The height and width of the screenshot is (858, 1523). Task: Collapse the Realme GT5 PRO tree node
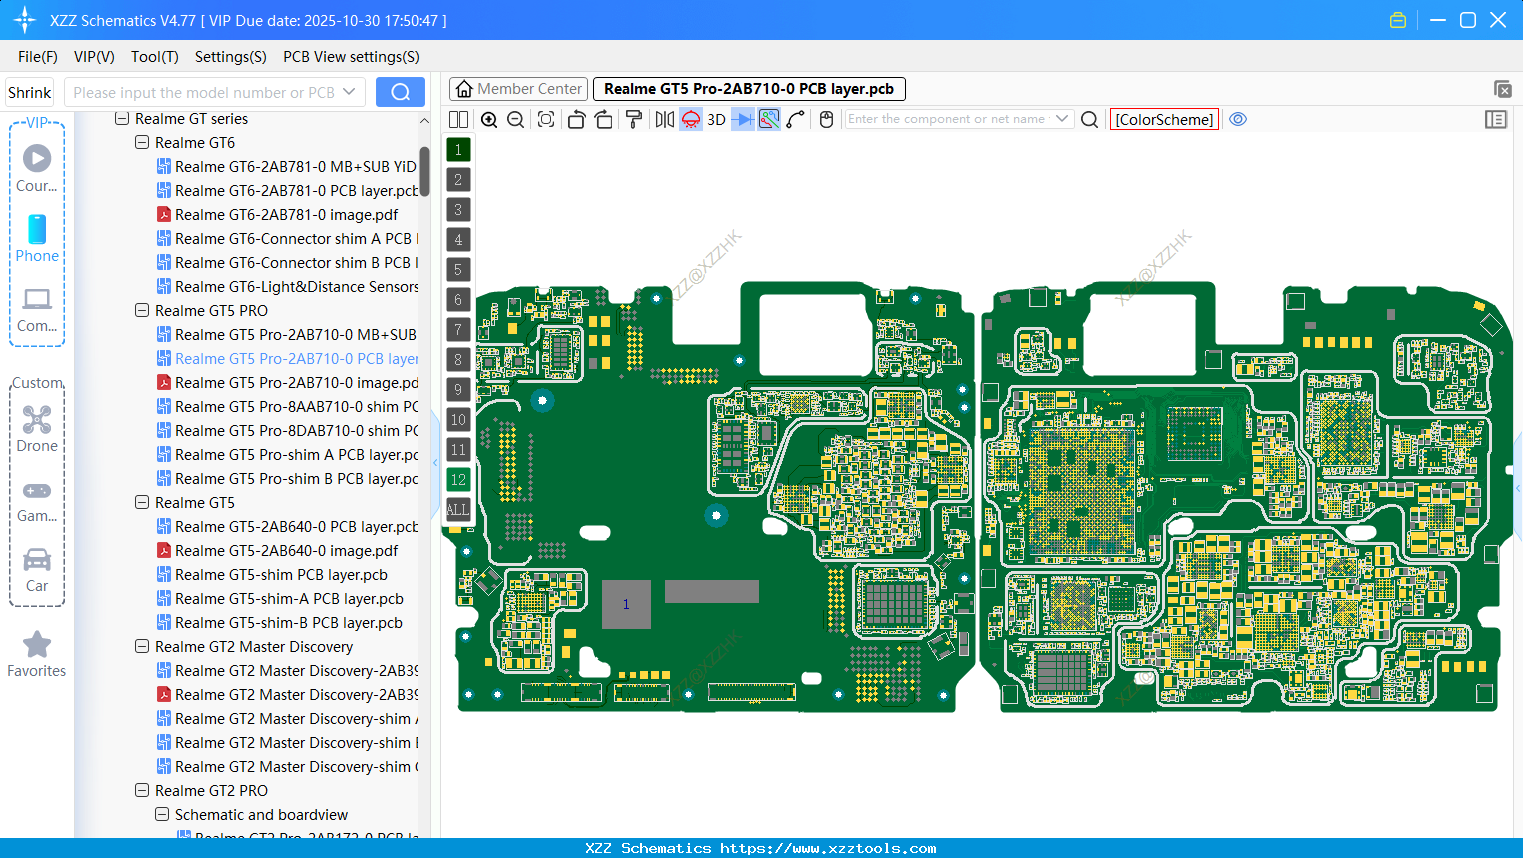142,310
